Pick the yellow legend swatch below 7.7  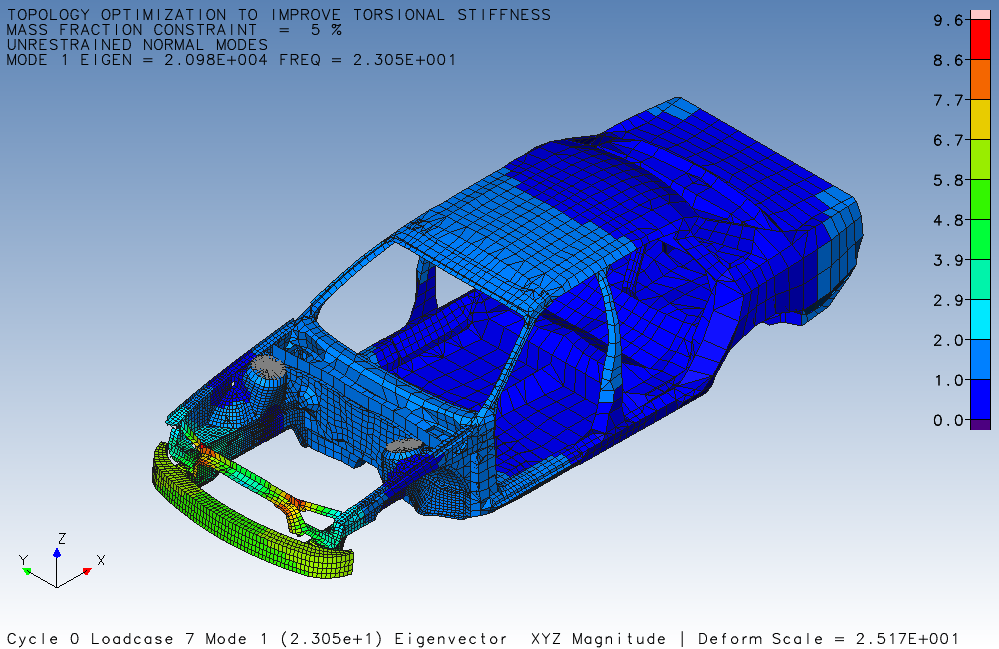pyautogui.click(x=980, y=119)
